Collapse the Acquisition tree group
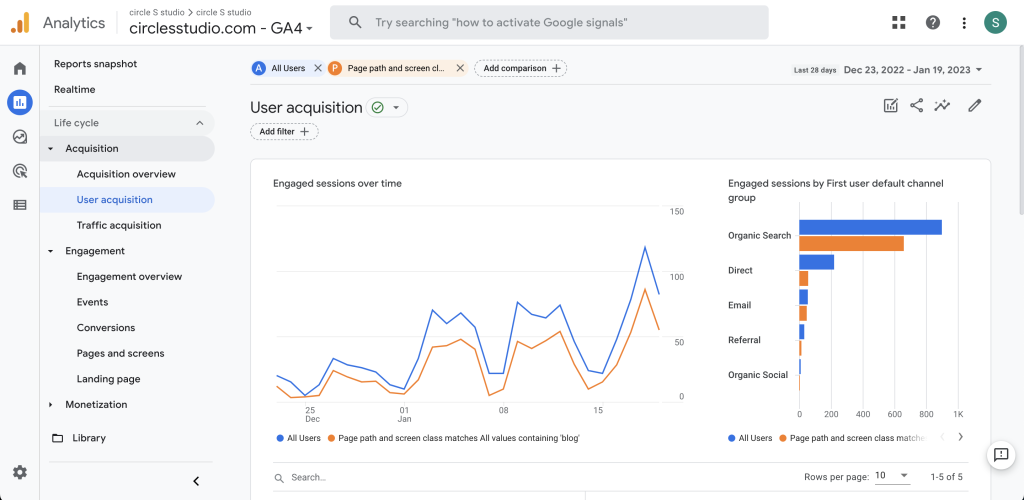 (x=51, y=149)
